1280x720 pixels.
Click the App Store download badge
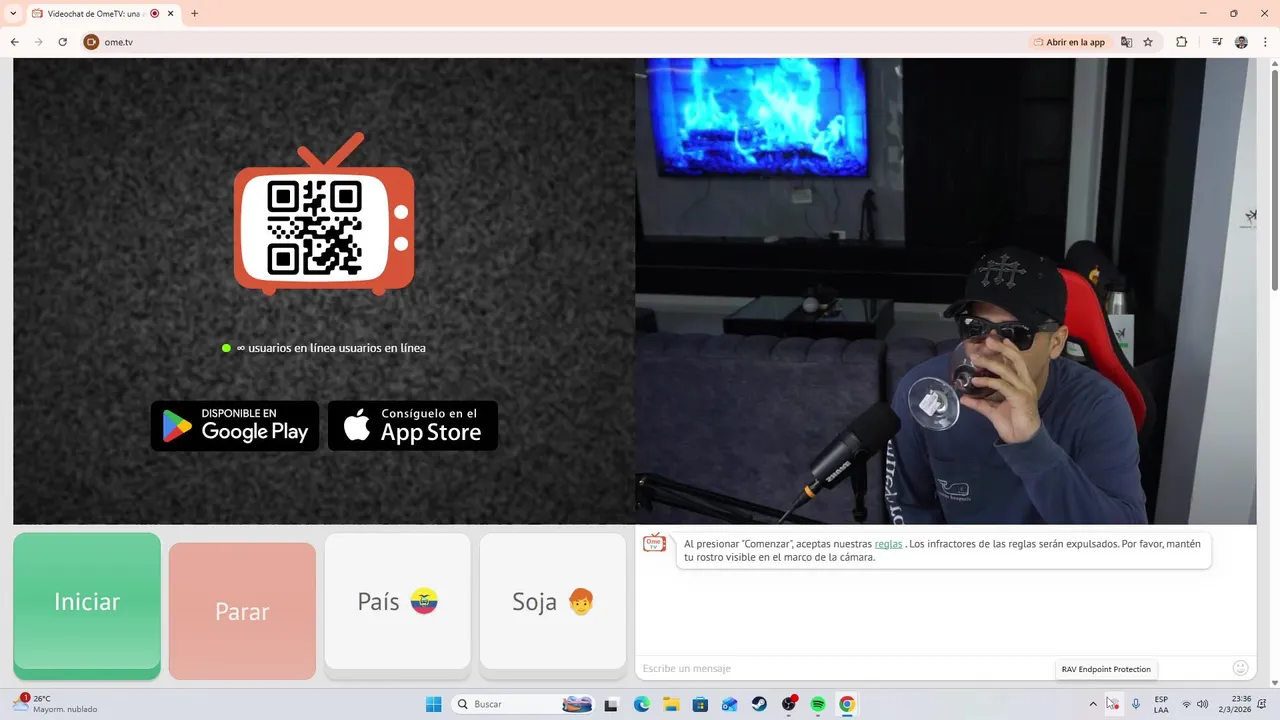pos(413,426)
